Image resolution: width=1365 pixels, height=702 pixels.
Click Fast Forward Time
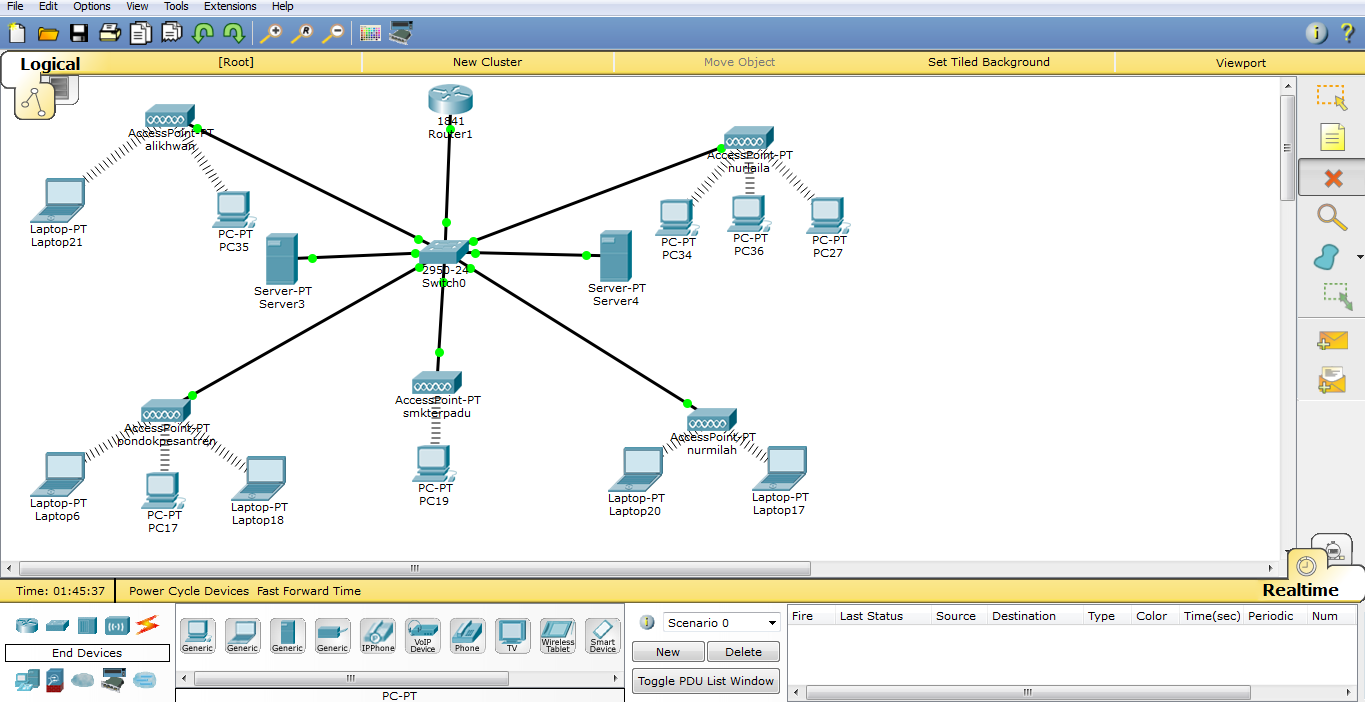(x=309, y=591)
